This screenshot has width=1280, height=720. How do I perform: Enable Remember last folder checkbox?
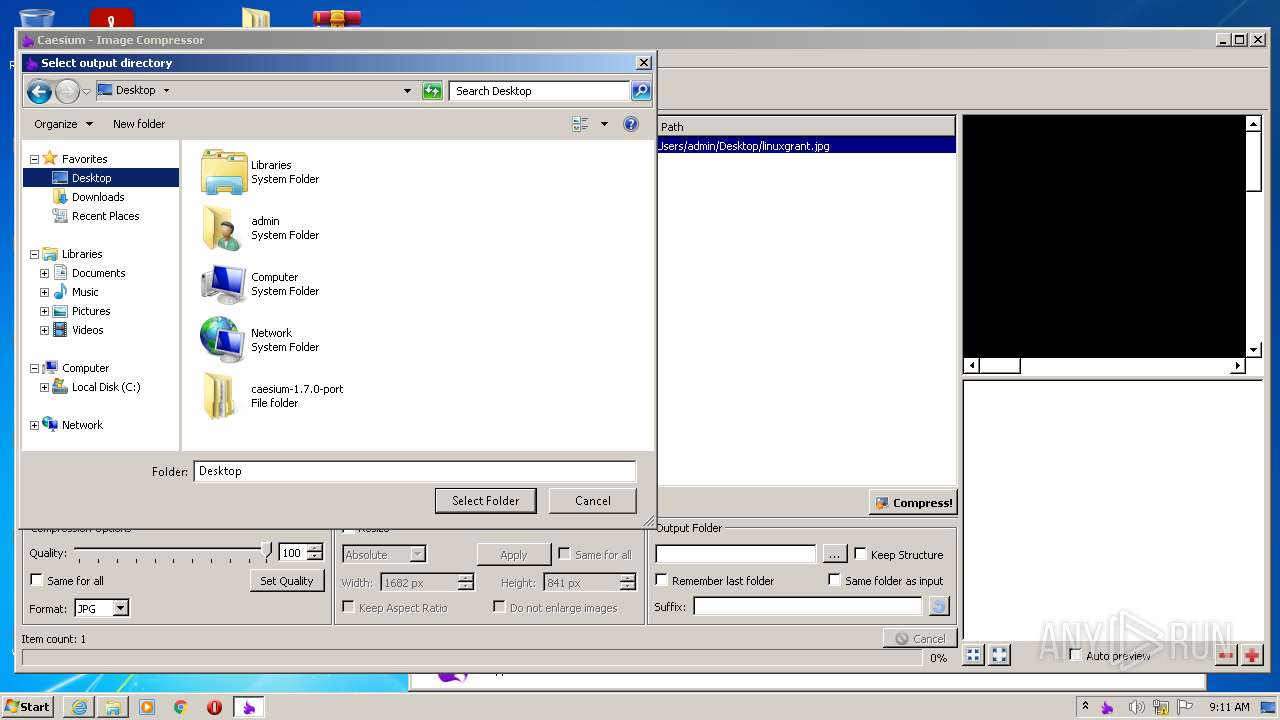click(x=662, y=580)
